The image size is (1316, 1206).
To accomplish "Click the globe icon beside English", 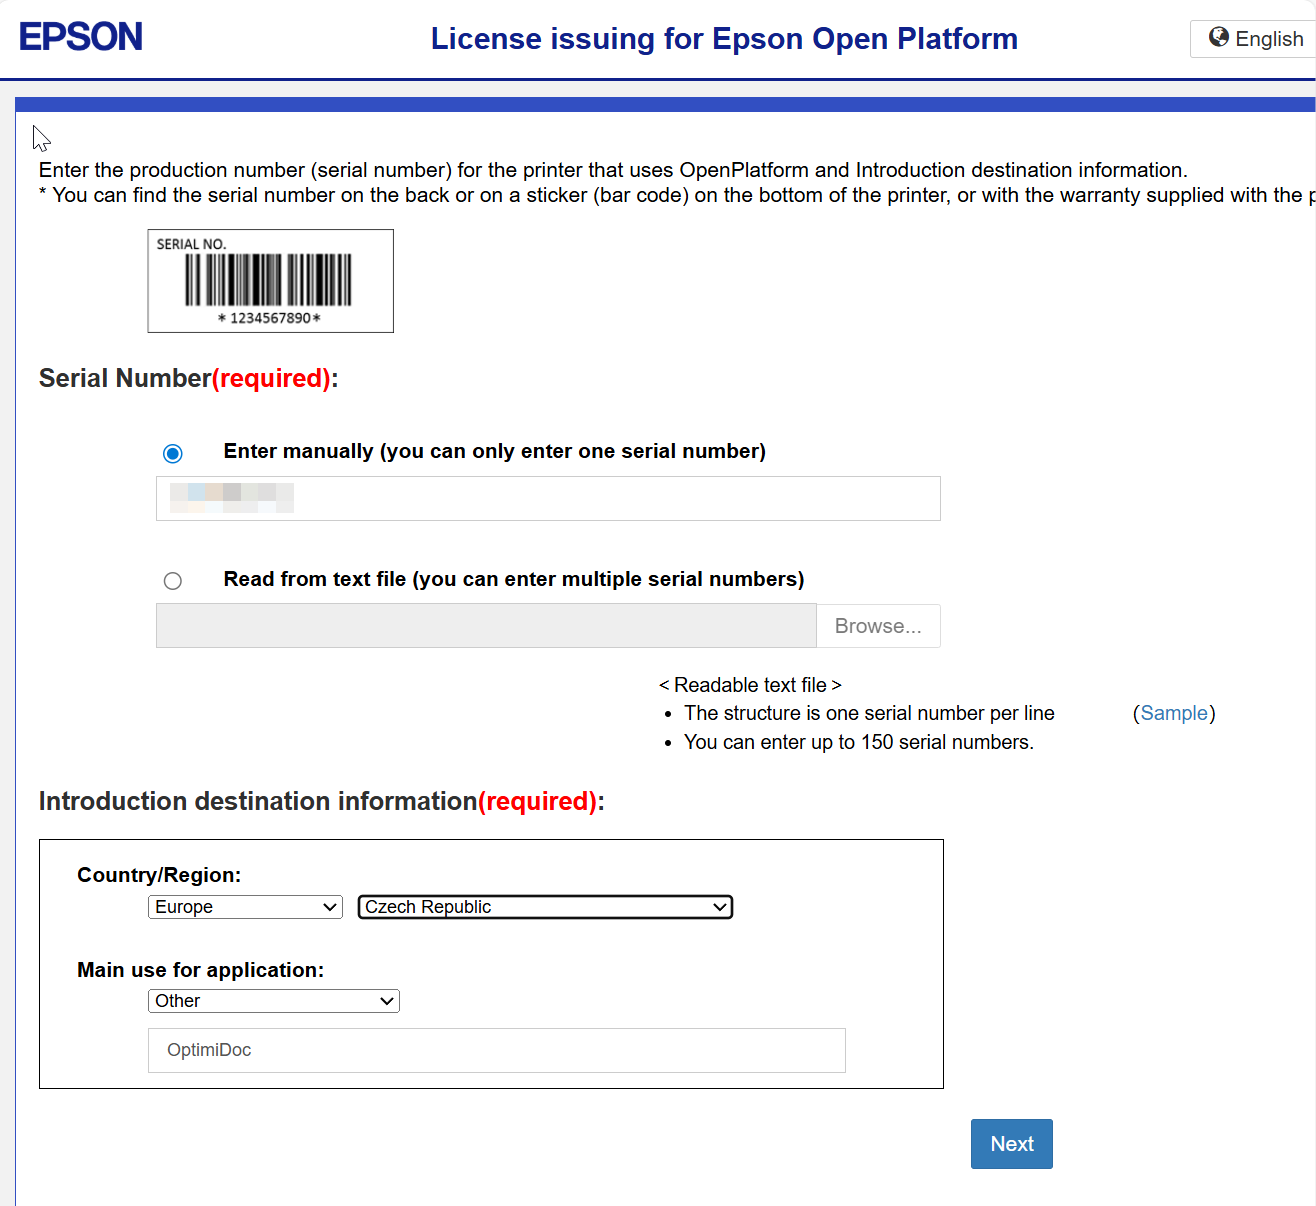I will click(x=1218, y=38).
